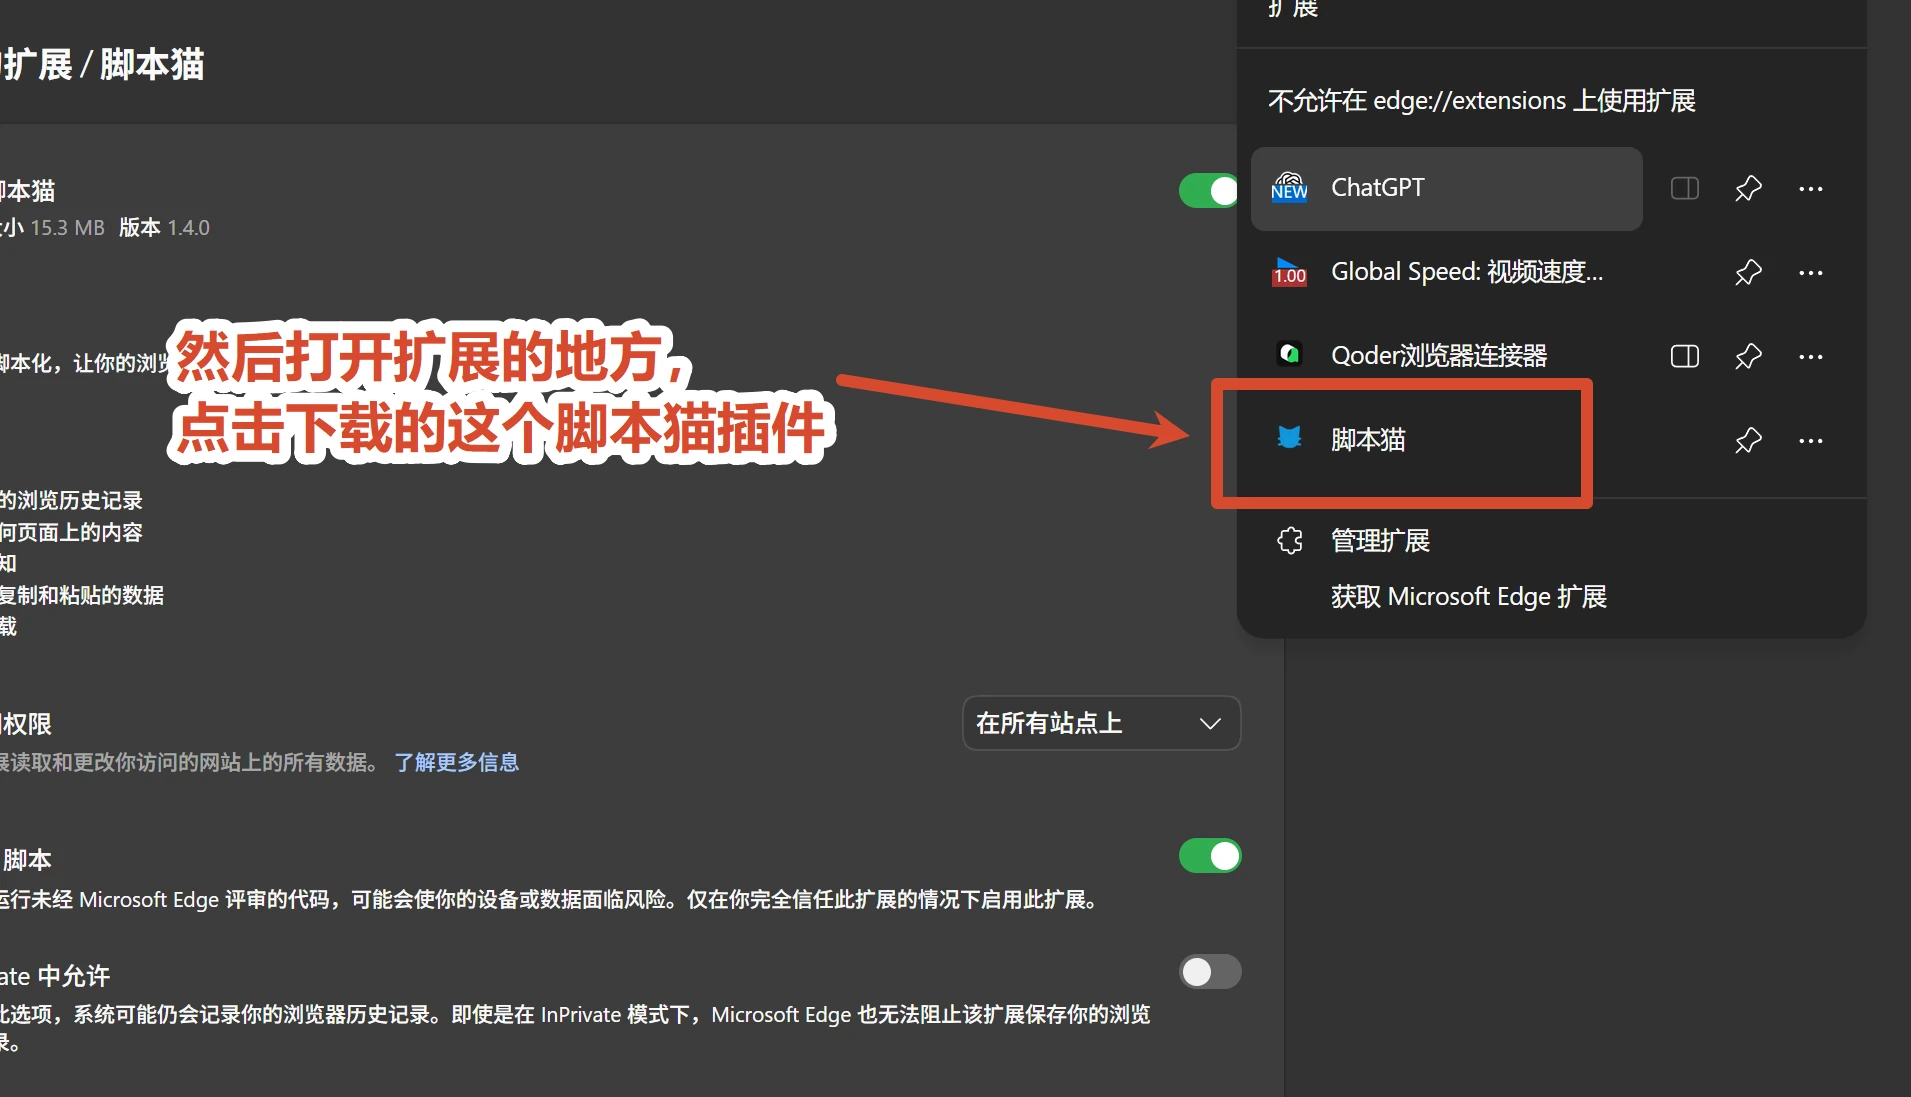Select Global Speed extension entry
Viewport: 1911px width, 1097px height.
(1446, 272)
